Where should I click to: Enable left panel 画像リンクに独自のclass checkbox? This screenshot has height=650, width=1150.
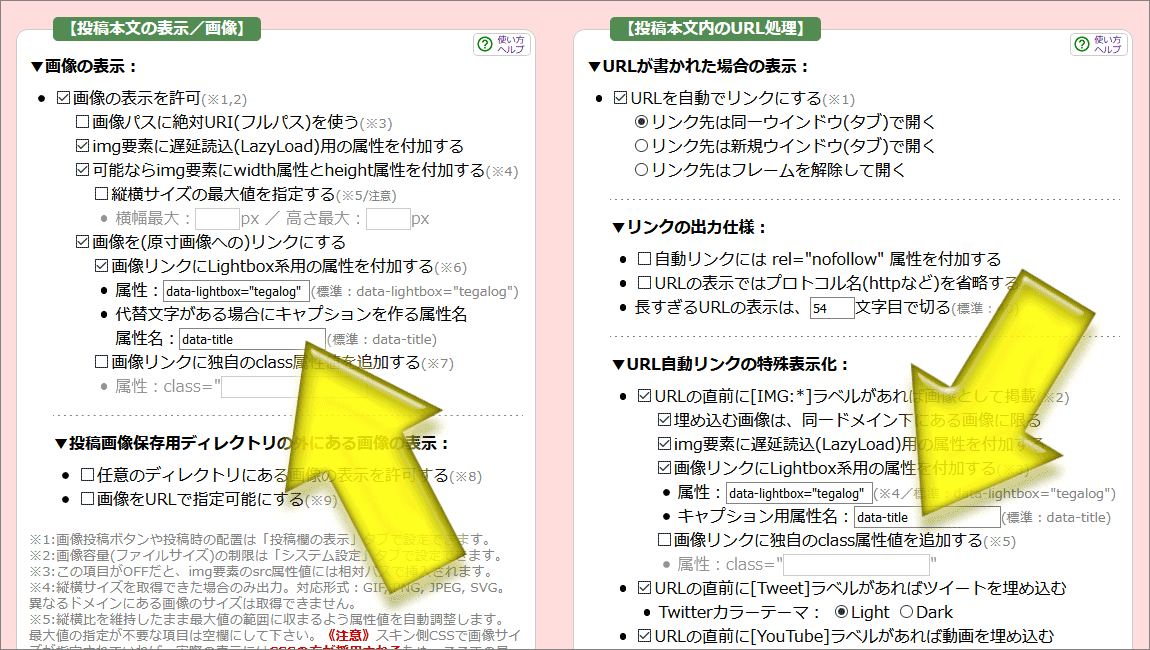(102, 362)
